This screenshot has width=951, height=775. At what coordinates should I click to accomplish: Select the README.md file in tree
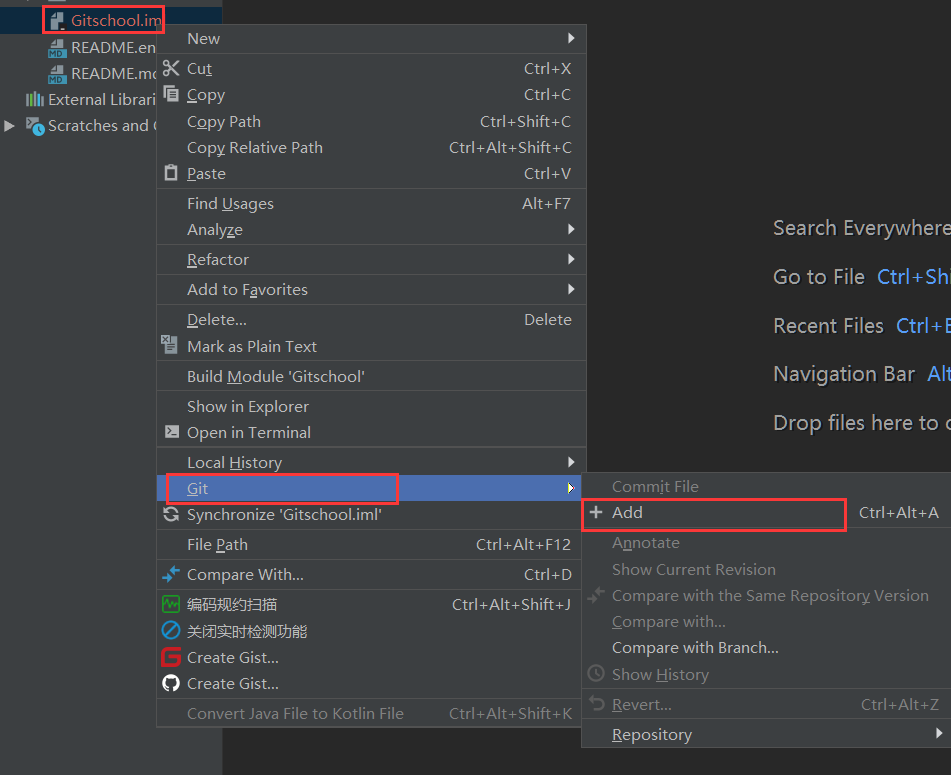click(102, 73)
